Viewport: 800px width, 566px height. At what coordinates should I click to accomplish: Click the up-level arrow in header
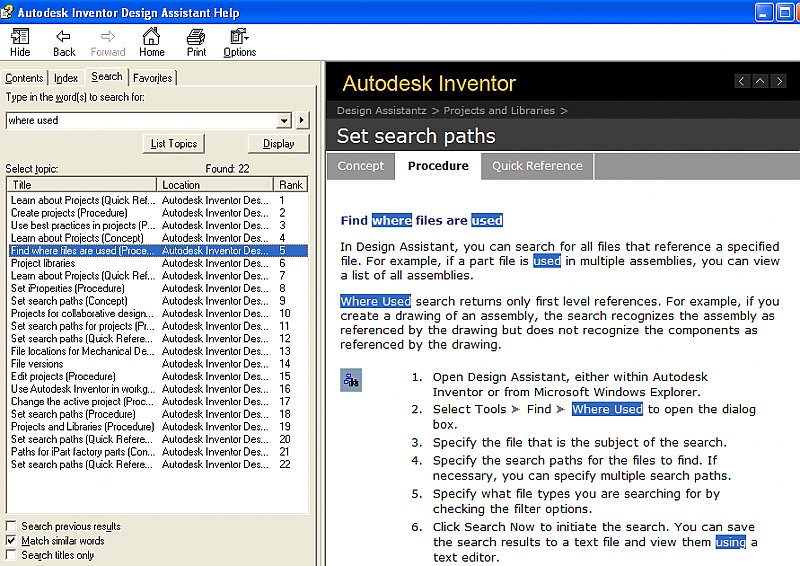click(760, 81)
